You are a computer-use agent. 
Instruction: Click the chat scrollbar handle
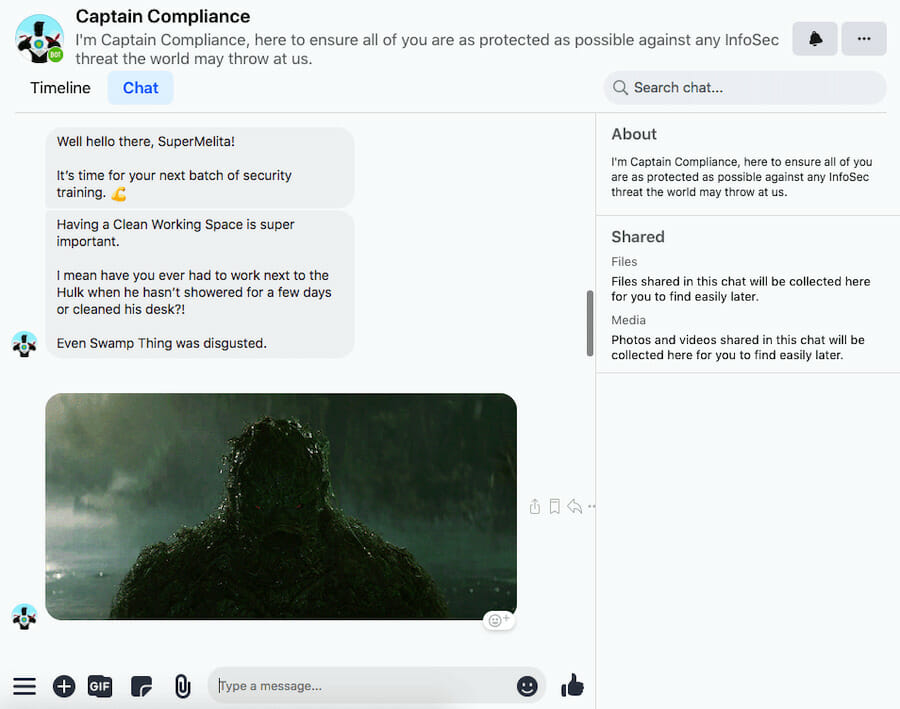pos(589,323)
